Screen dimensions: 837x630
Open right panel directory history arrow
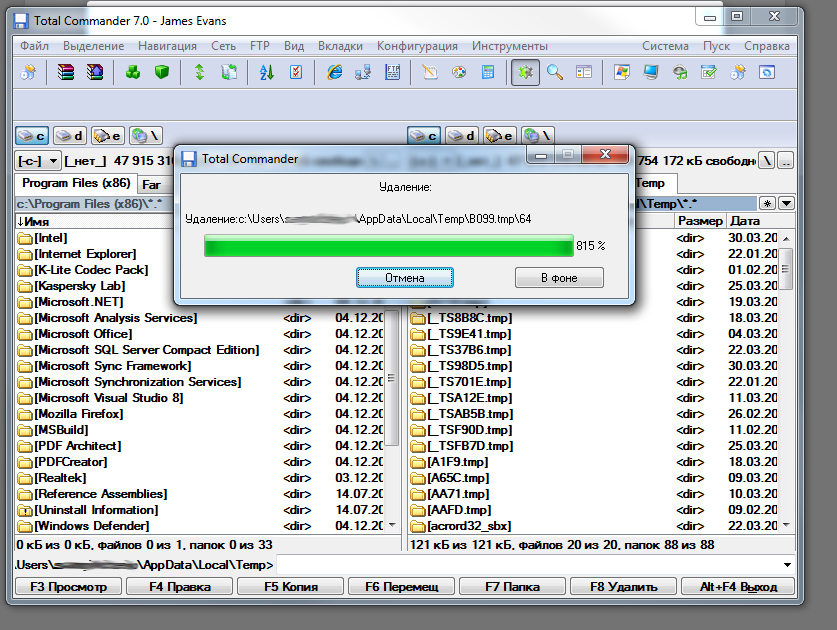(x=787, y=203)
